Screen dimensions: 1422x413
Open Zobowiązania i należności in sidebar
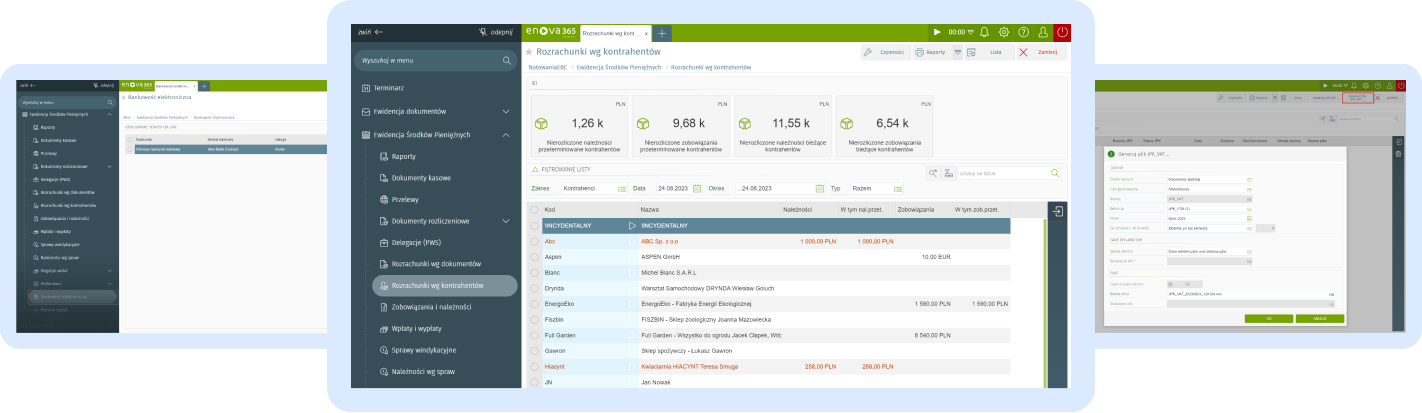pyautogui.click(x=431, y=306)
